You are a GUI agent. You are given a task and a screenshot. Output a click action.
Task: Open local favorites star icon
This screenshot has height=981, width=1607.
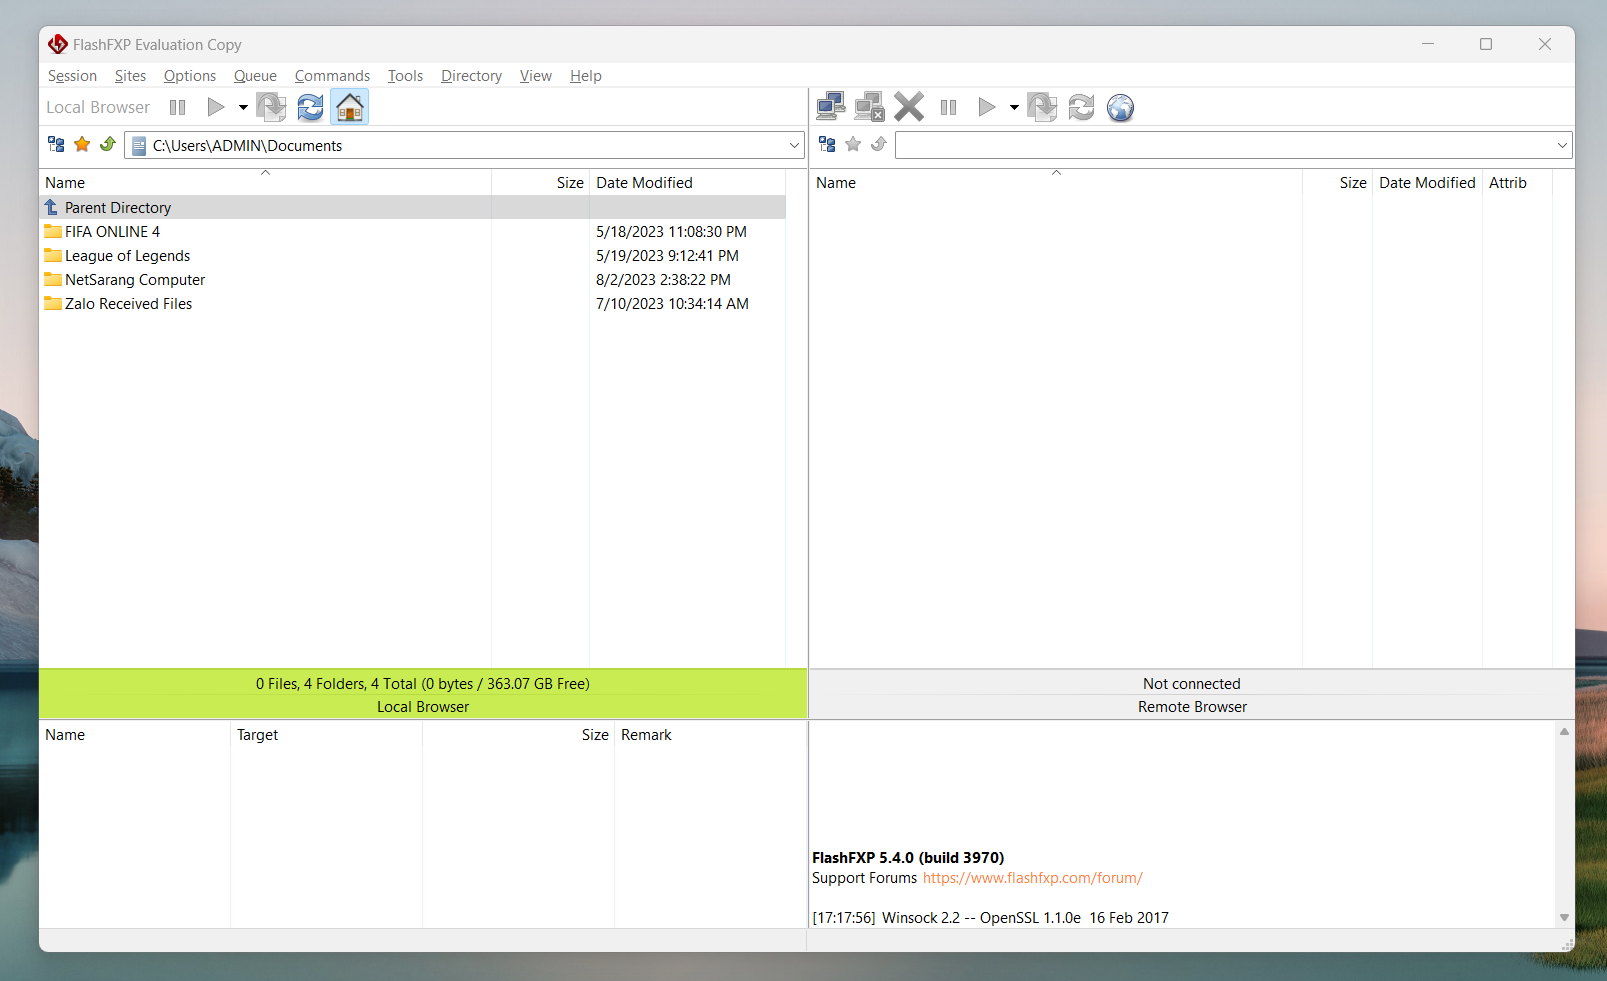click(82, 145)
